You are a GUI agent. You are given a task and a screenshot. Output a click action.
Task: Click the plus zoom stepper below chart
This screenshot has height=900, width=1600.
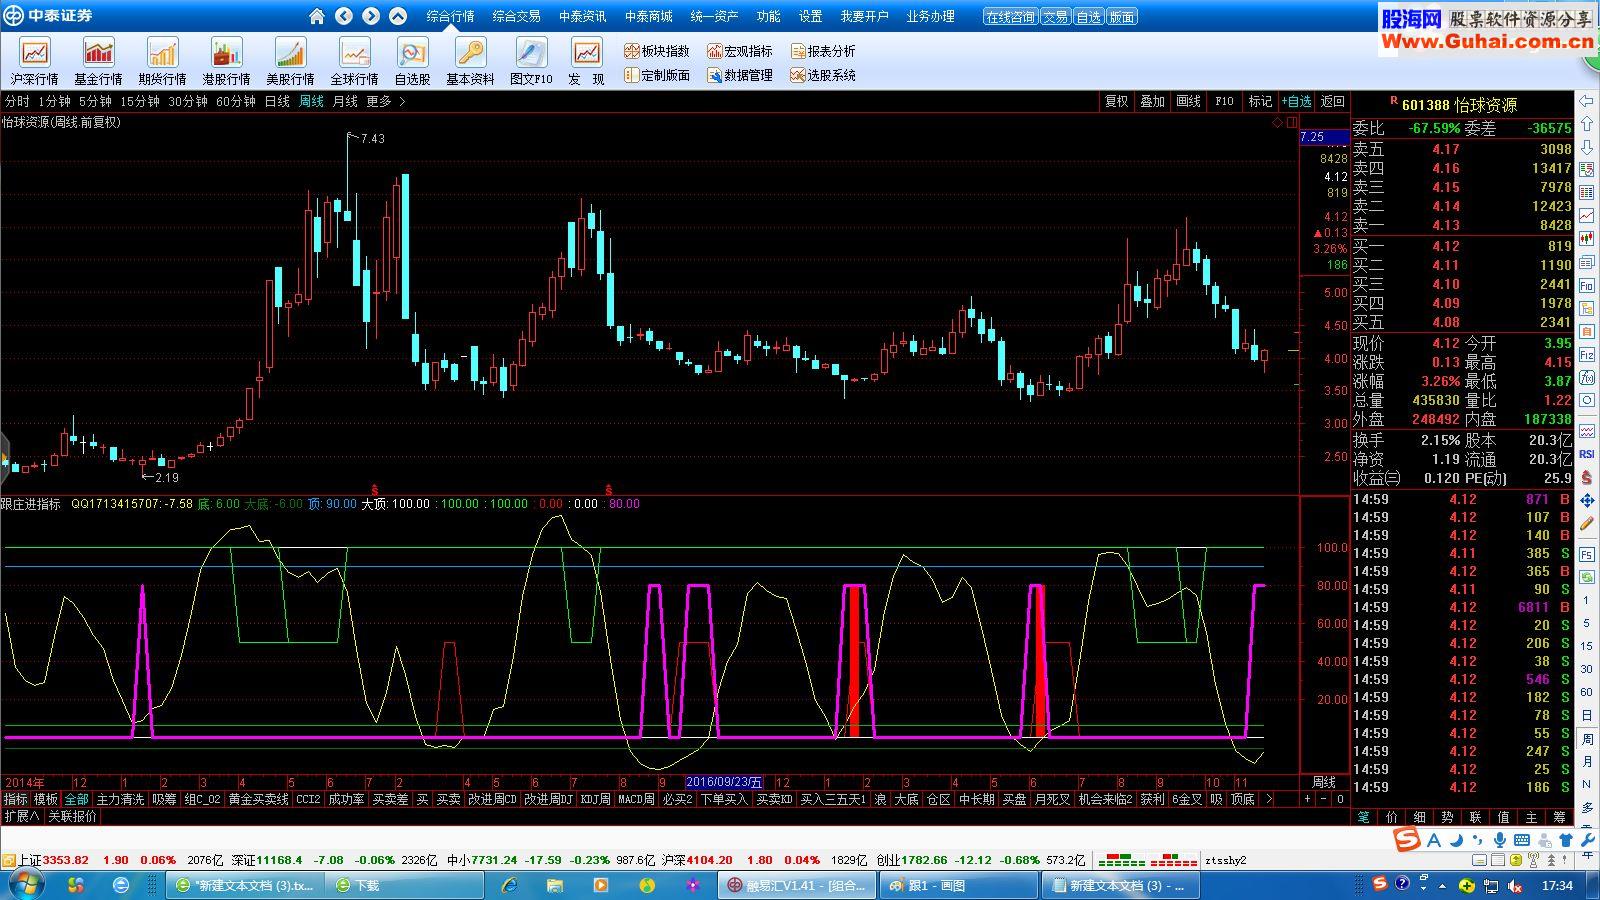[1307, 799]
